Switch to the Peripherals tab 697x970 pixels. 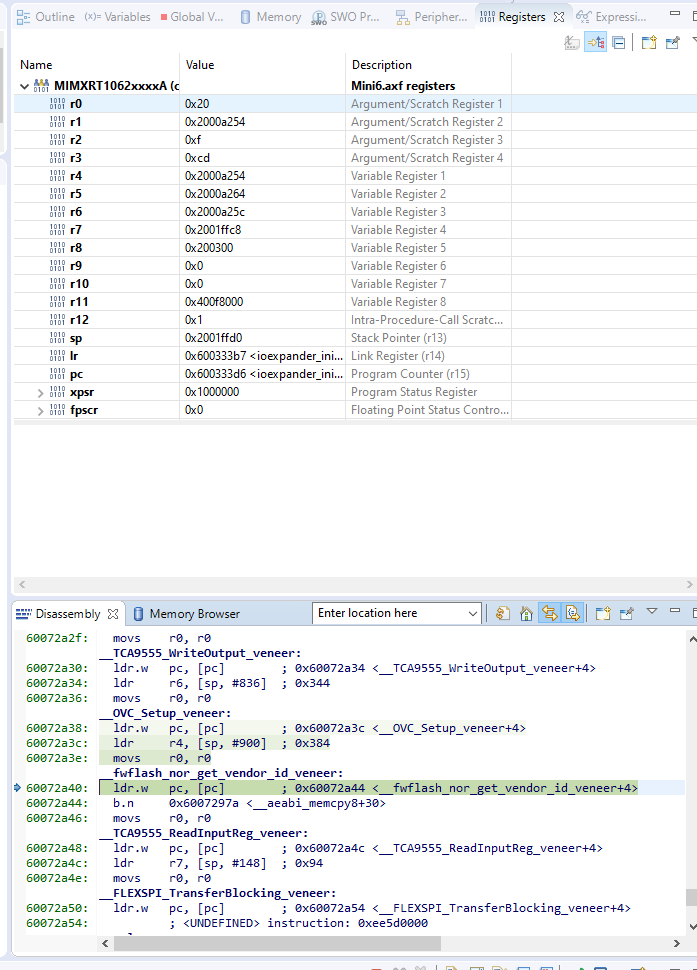pyautogui.click(x=432, y=17)
